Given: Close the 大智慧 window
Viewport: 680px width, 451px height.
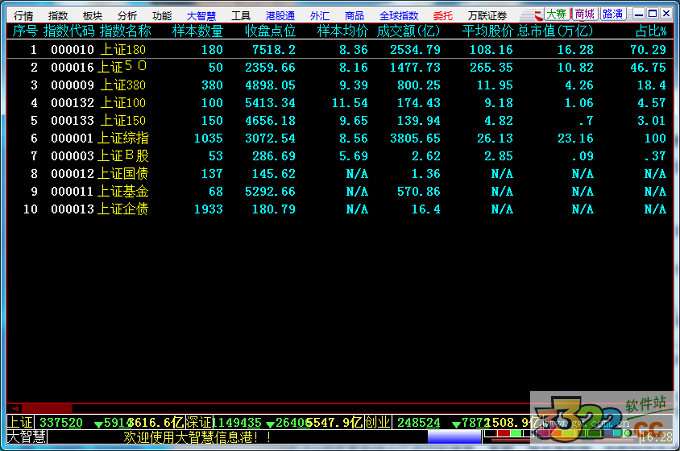Looking at the screenshot, I should (666, 14).
